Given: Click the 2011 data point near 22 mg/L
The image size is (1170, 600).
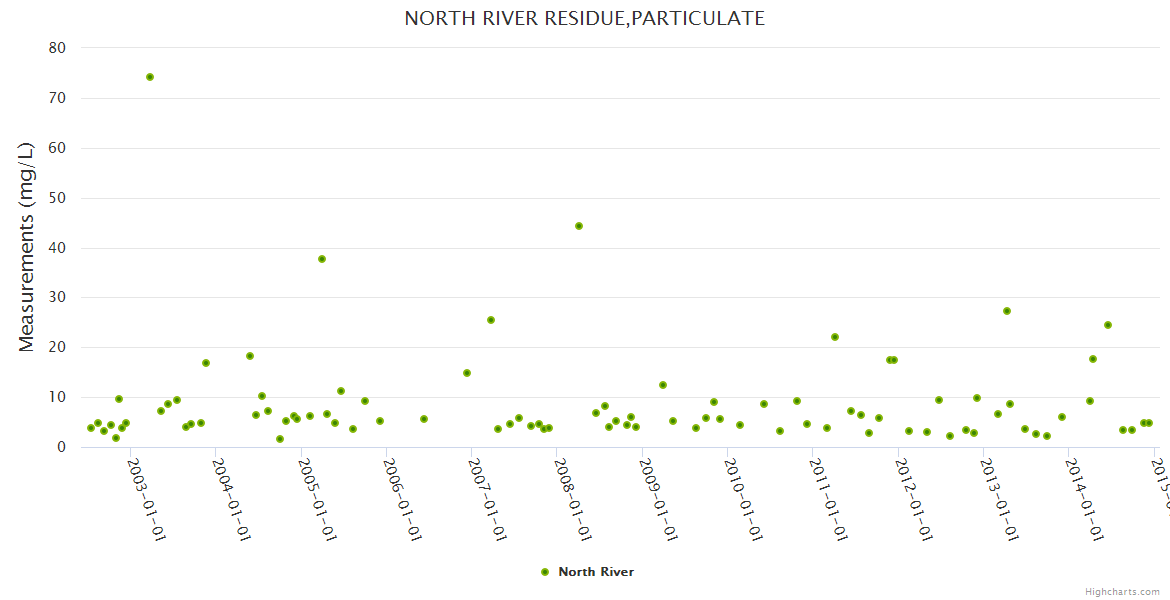Looking at the screenshot, I should [835, 337].
